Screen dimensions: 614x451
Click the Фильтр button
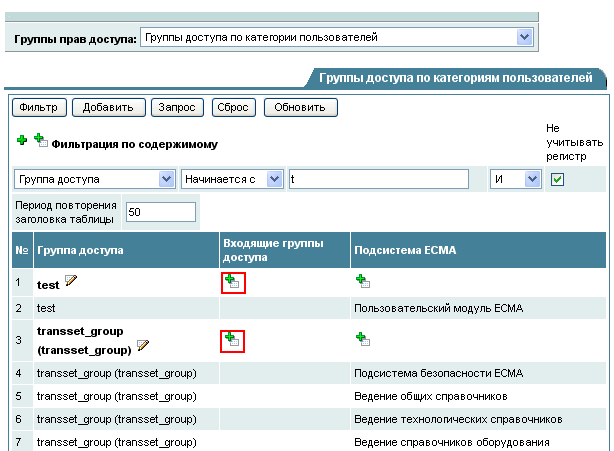tap(39, 107)
